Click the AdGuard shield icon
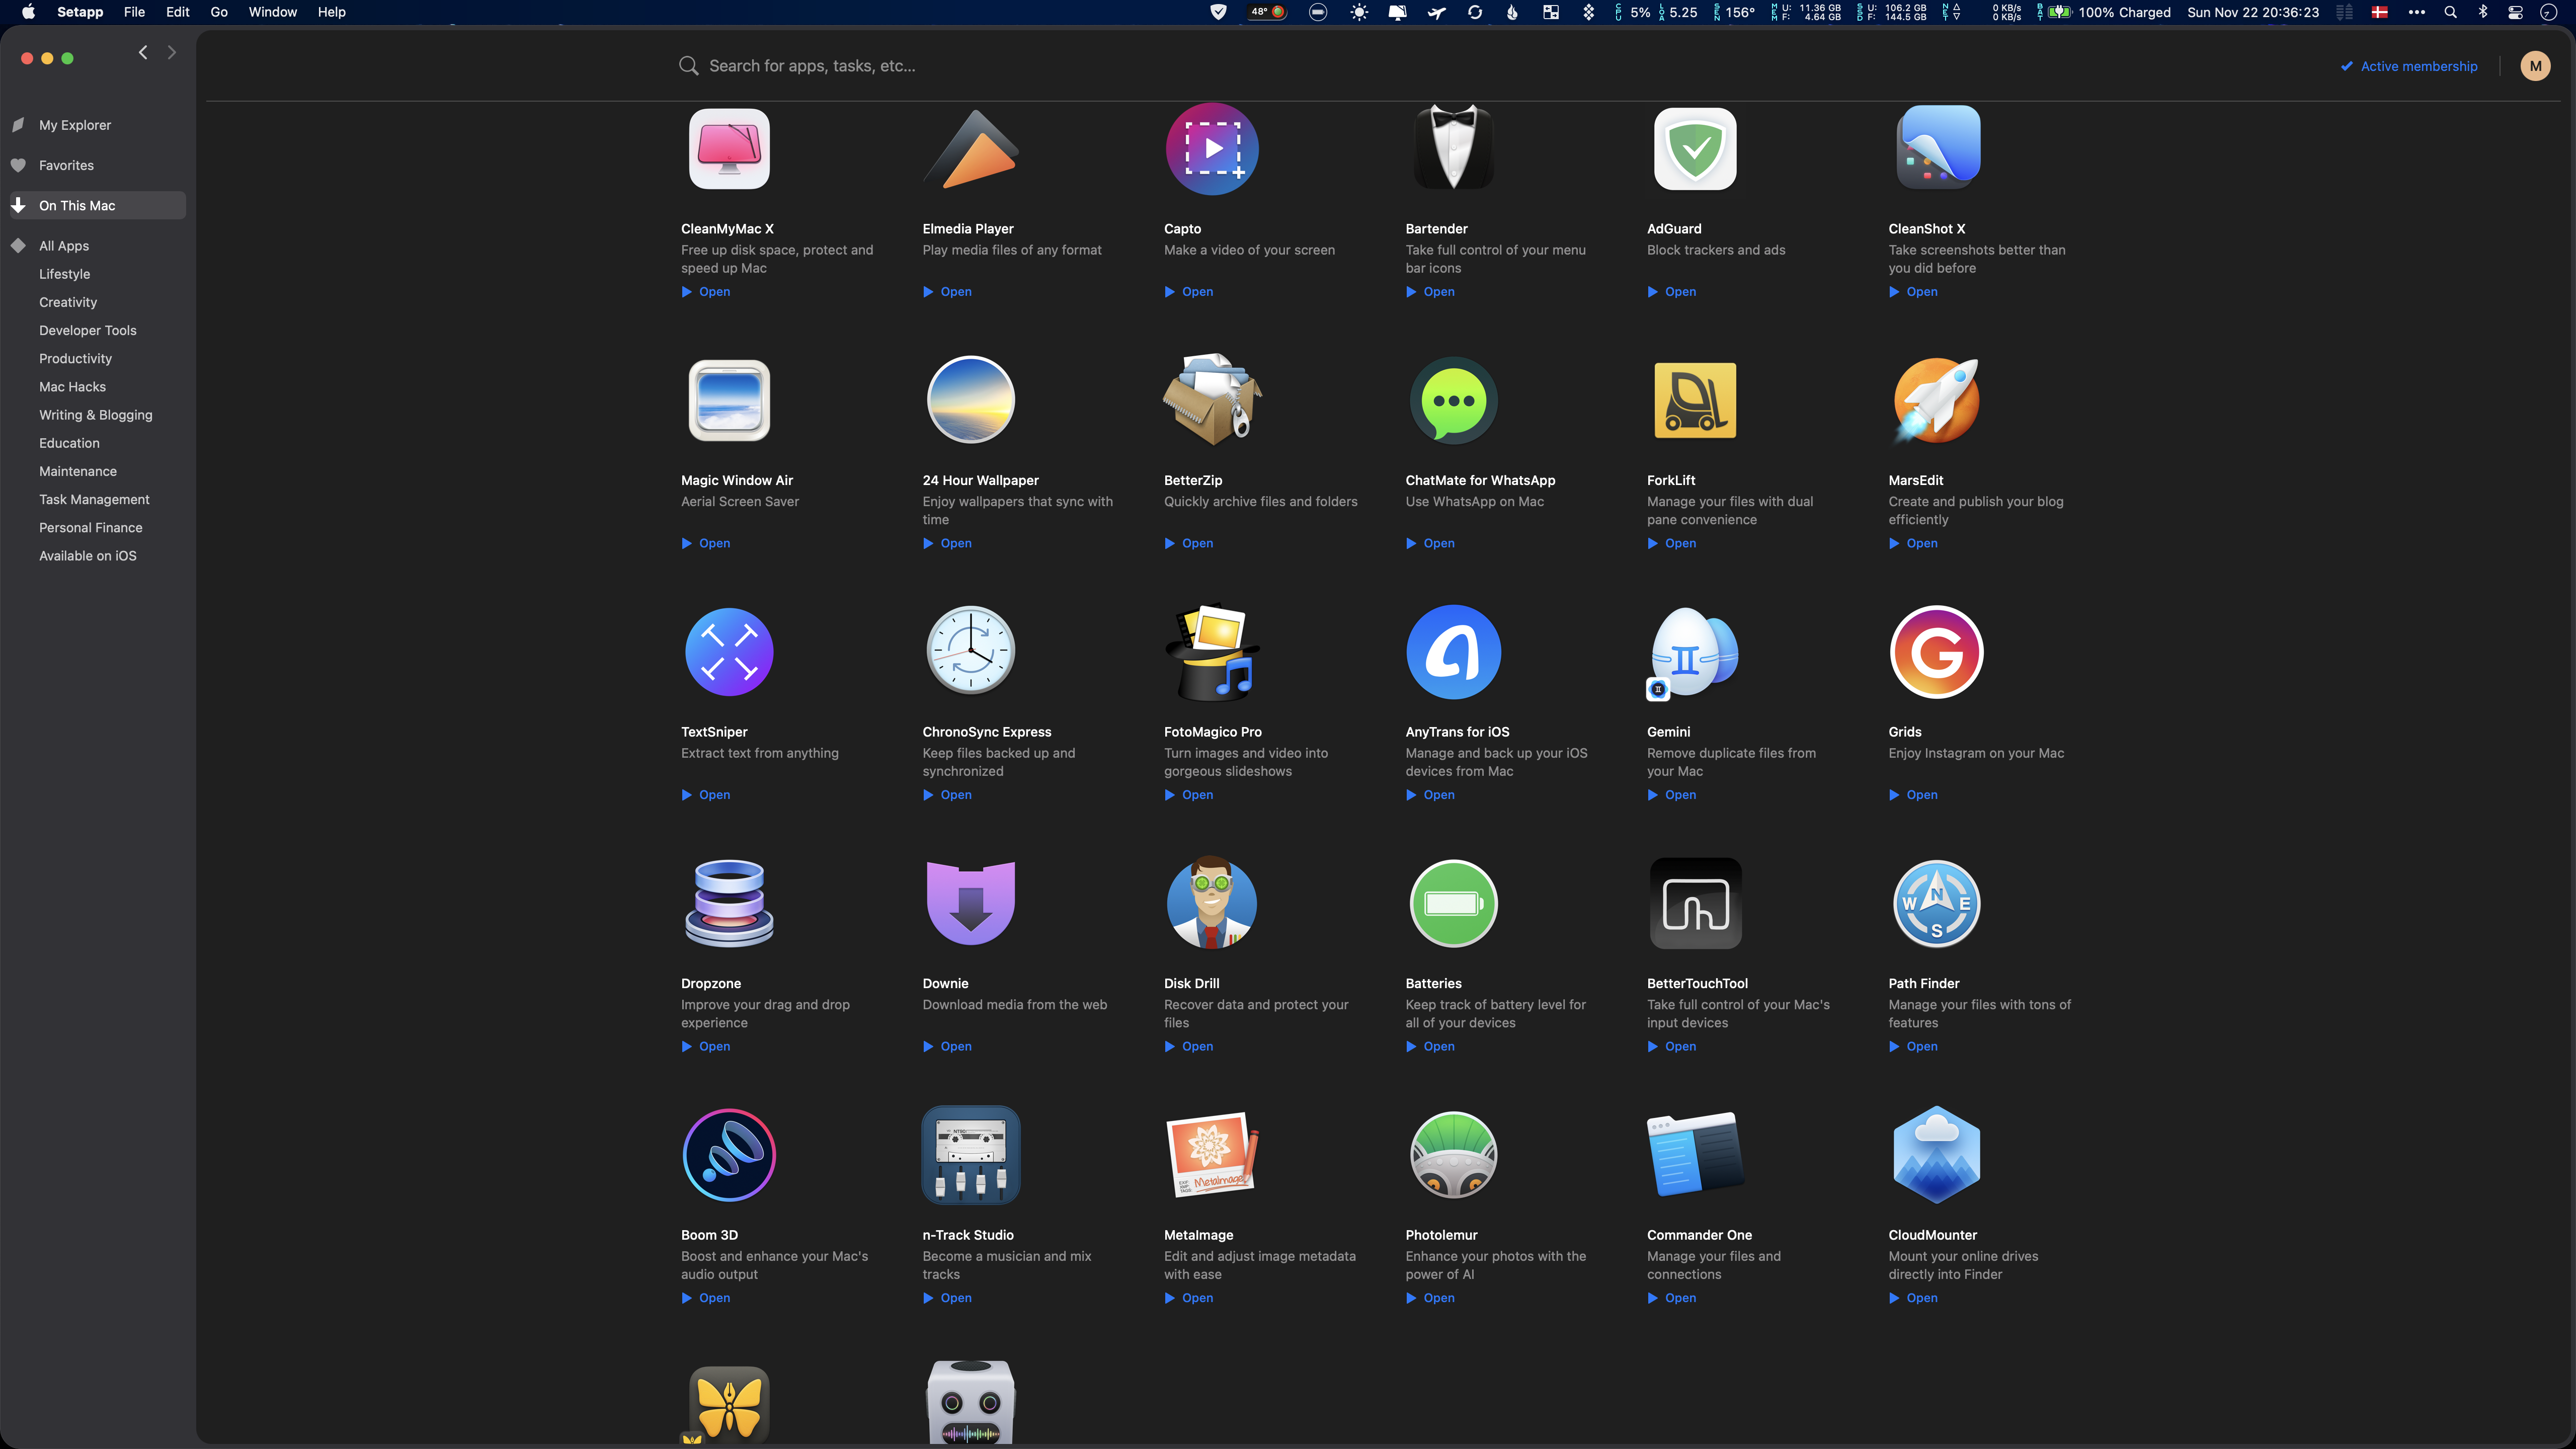 1695,149
